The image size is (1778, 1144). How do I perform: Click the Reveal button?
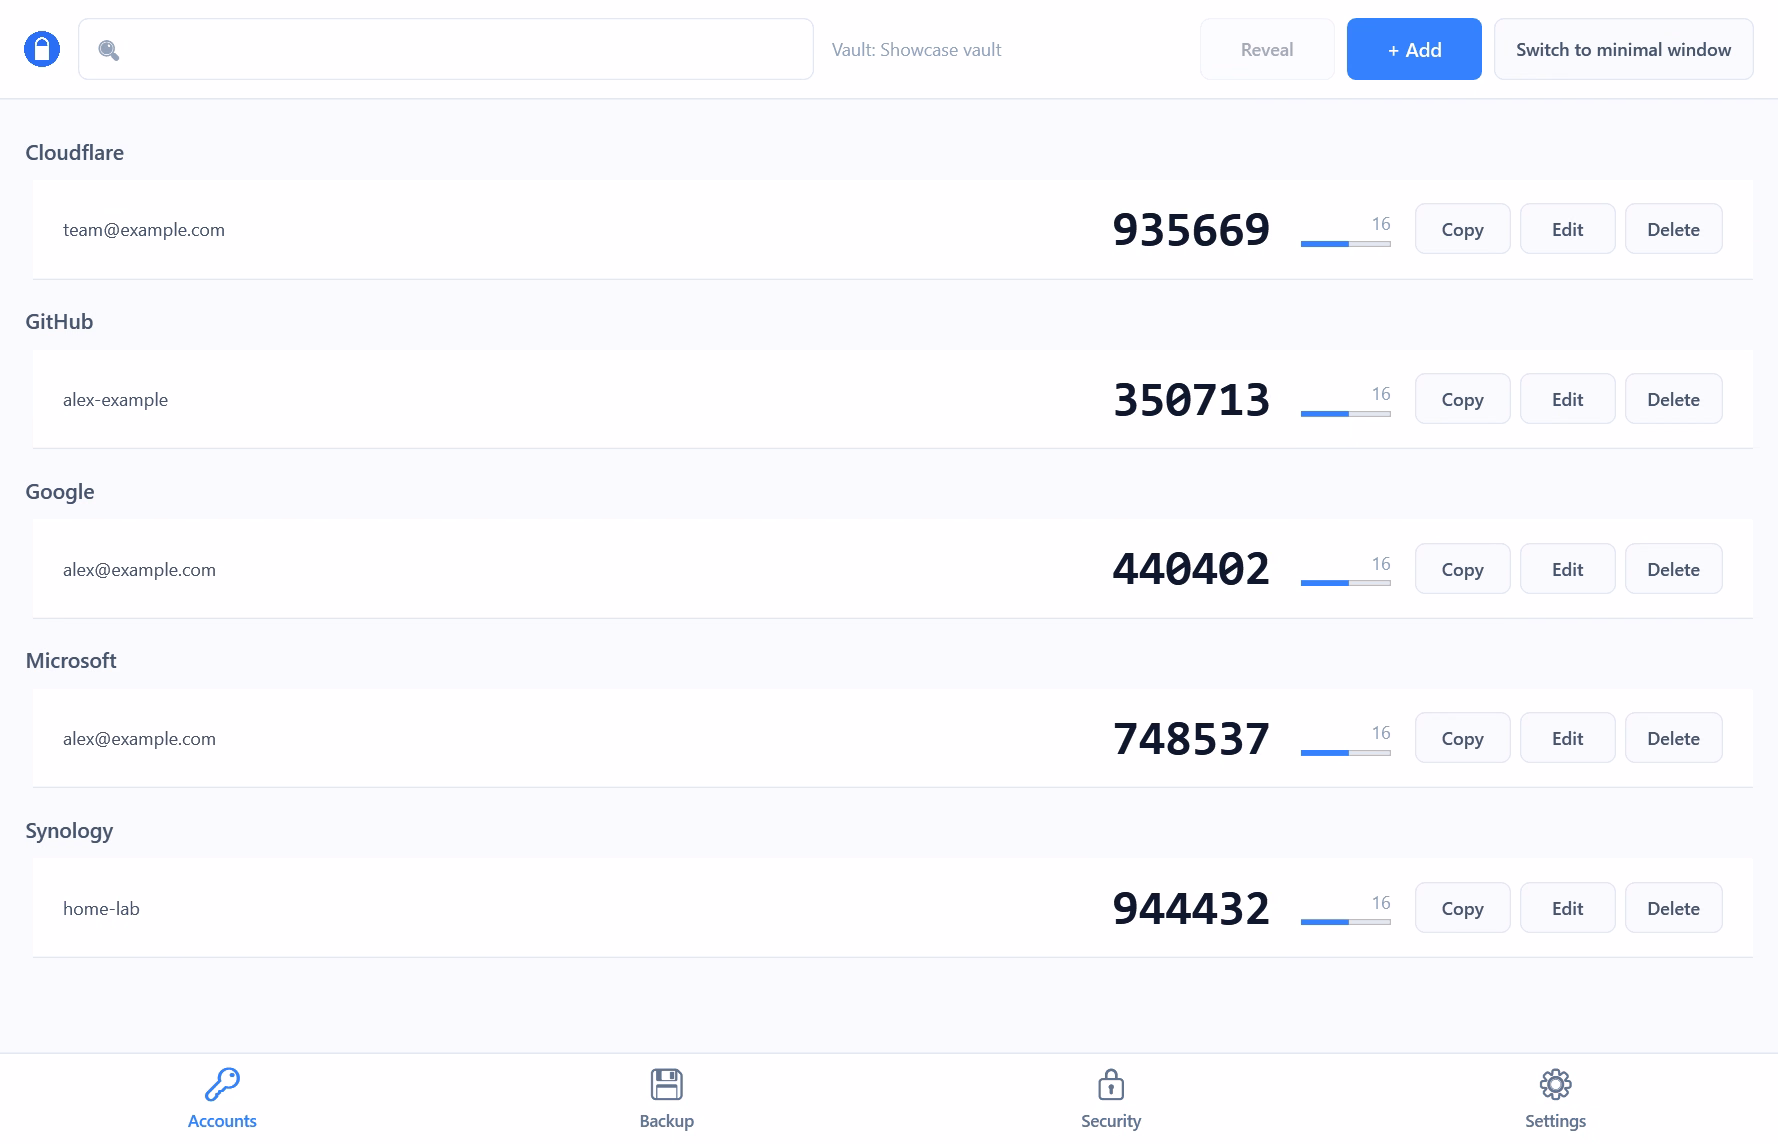click(1267, 49)
